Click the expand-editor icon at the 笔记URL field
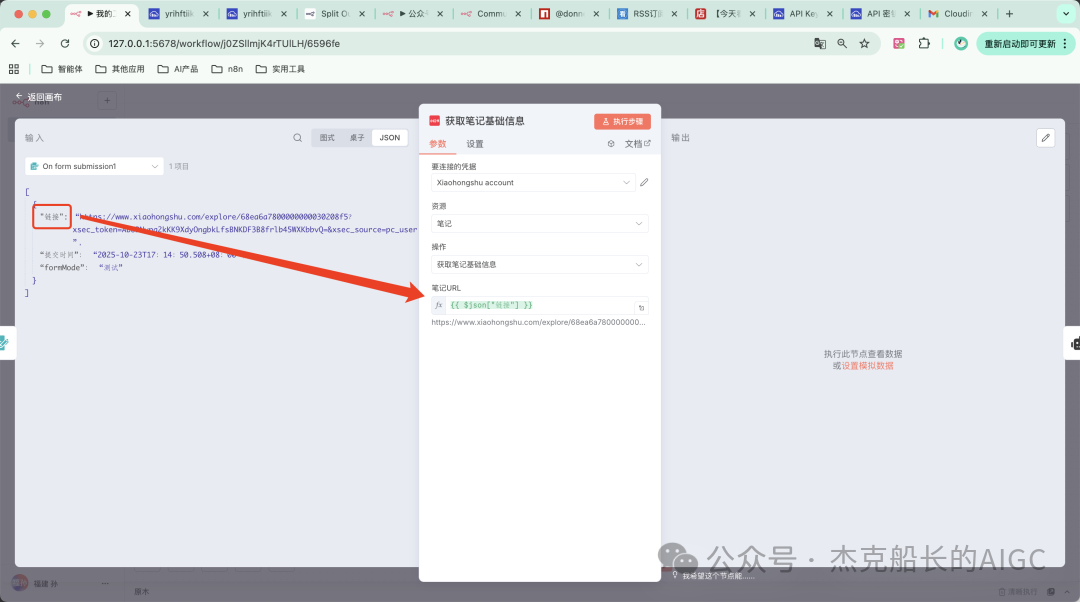Screen dimensions: 1080x602 click(641, 307)
